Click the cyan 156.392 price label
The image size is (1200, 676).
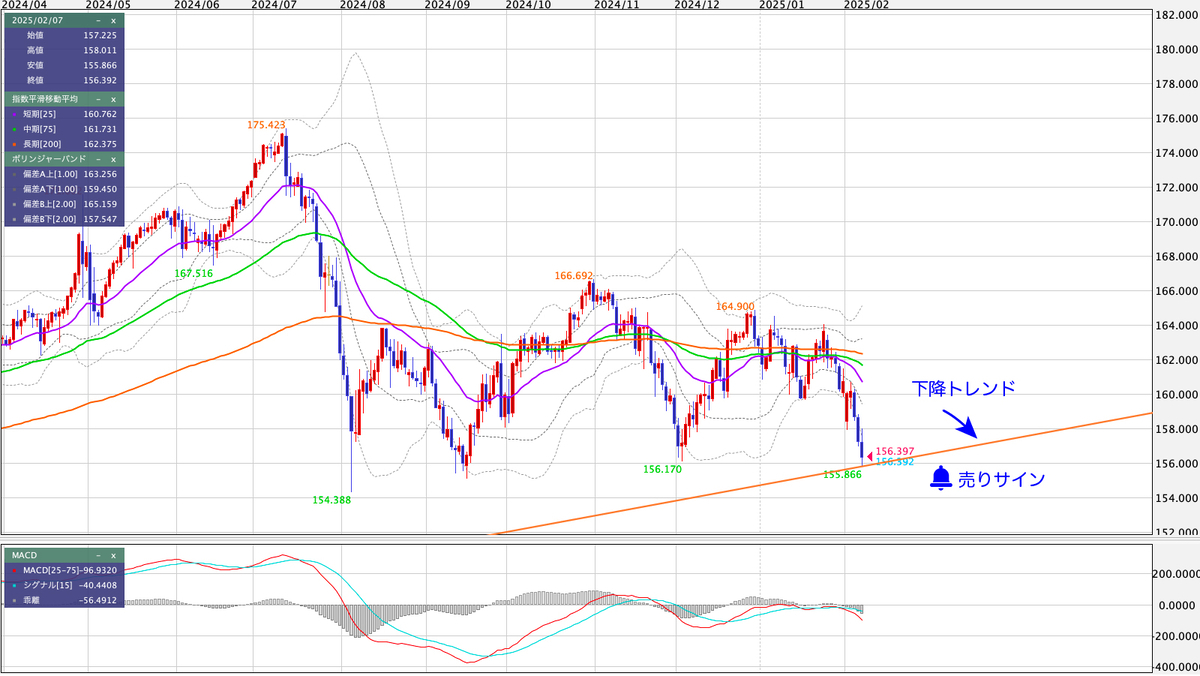(x=895, y=461)
